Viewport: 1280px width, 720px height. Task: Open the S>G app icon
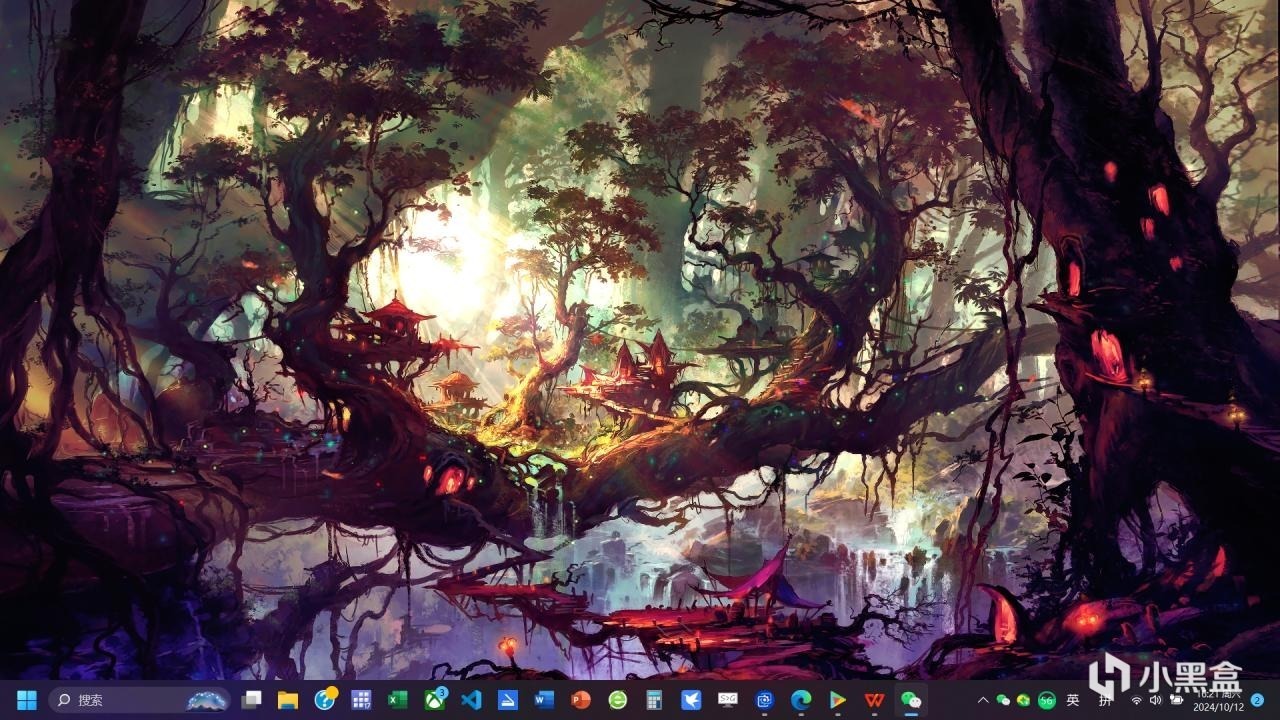728,700
